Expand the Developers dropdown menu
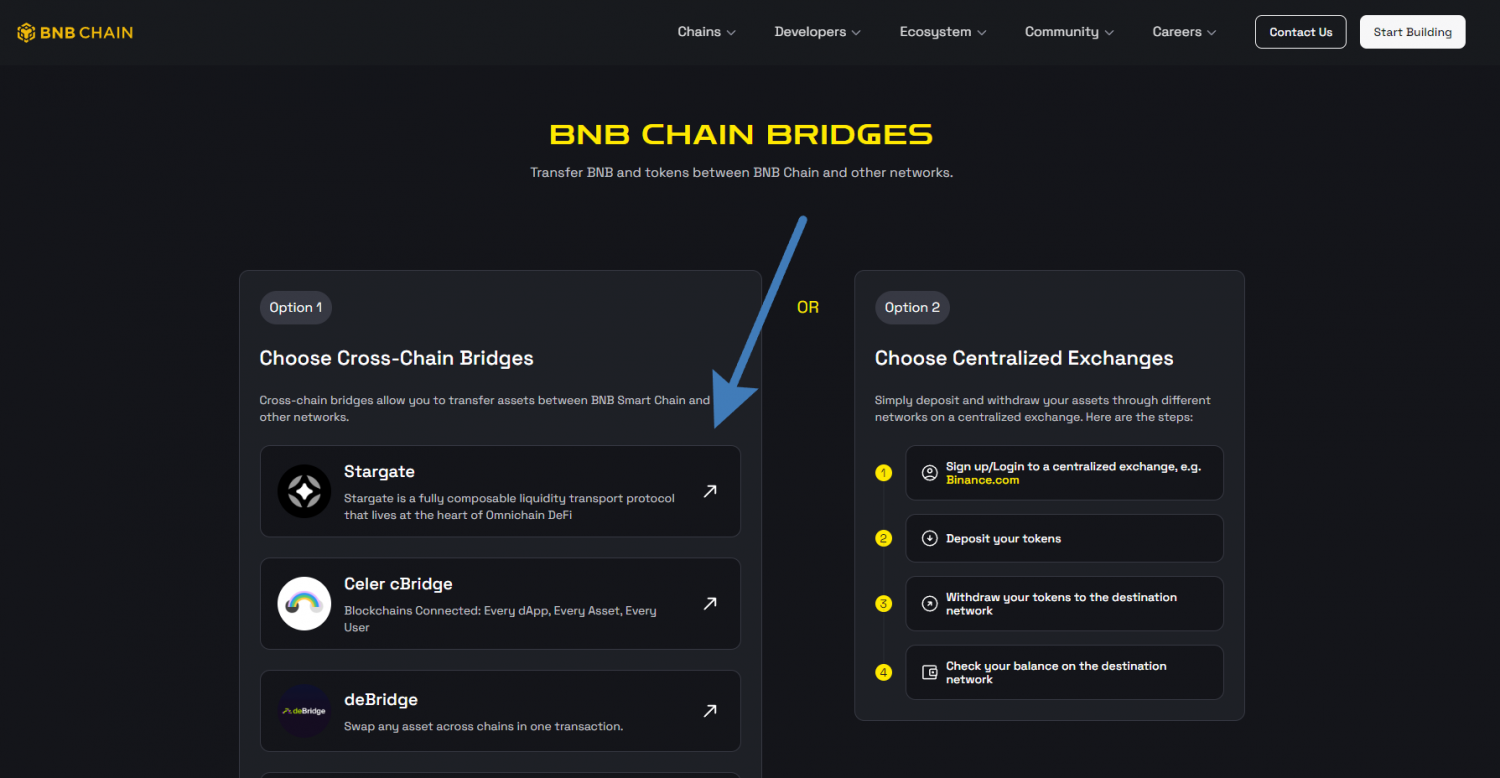1500x778 pixels. (x=817, y=32)
